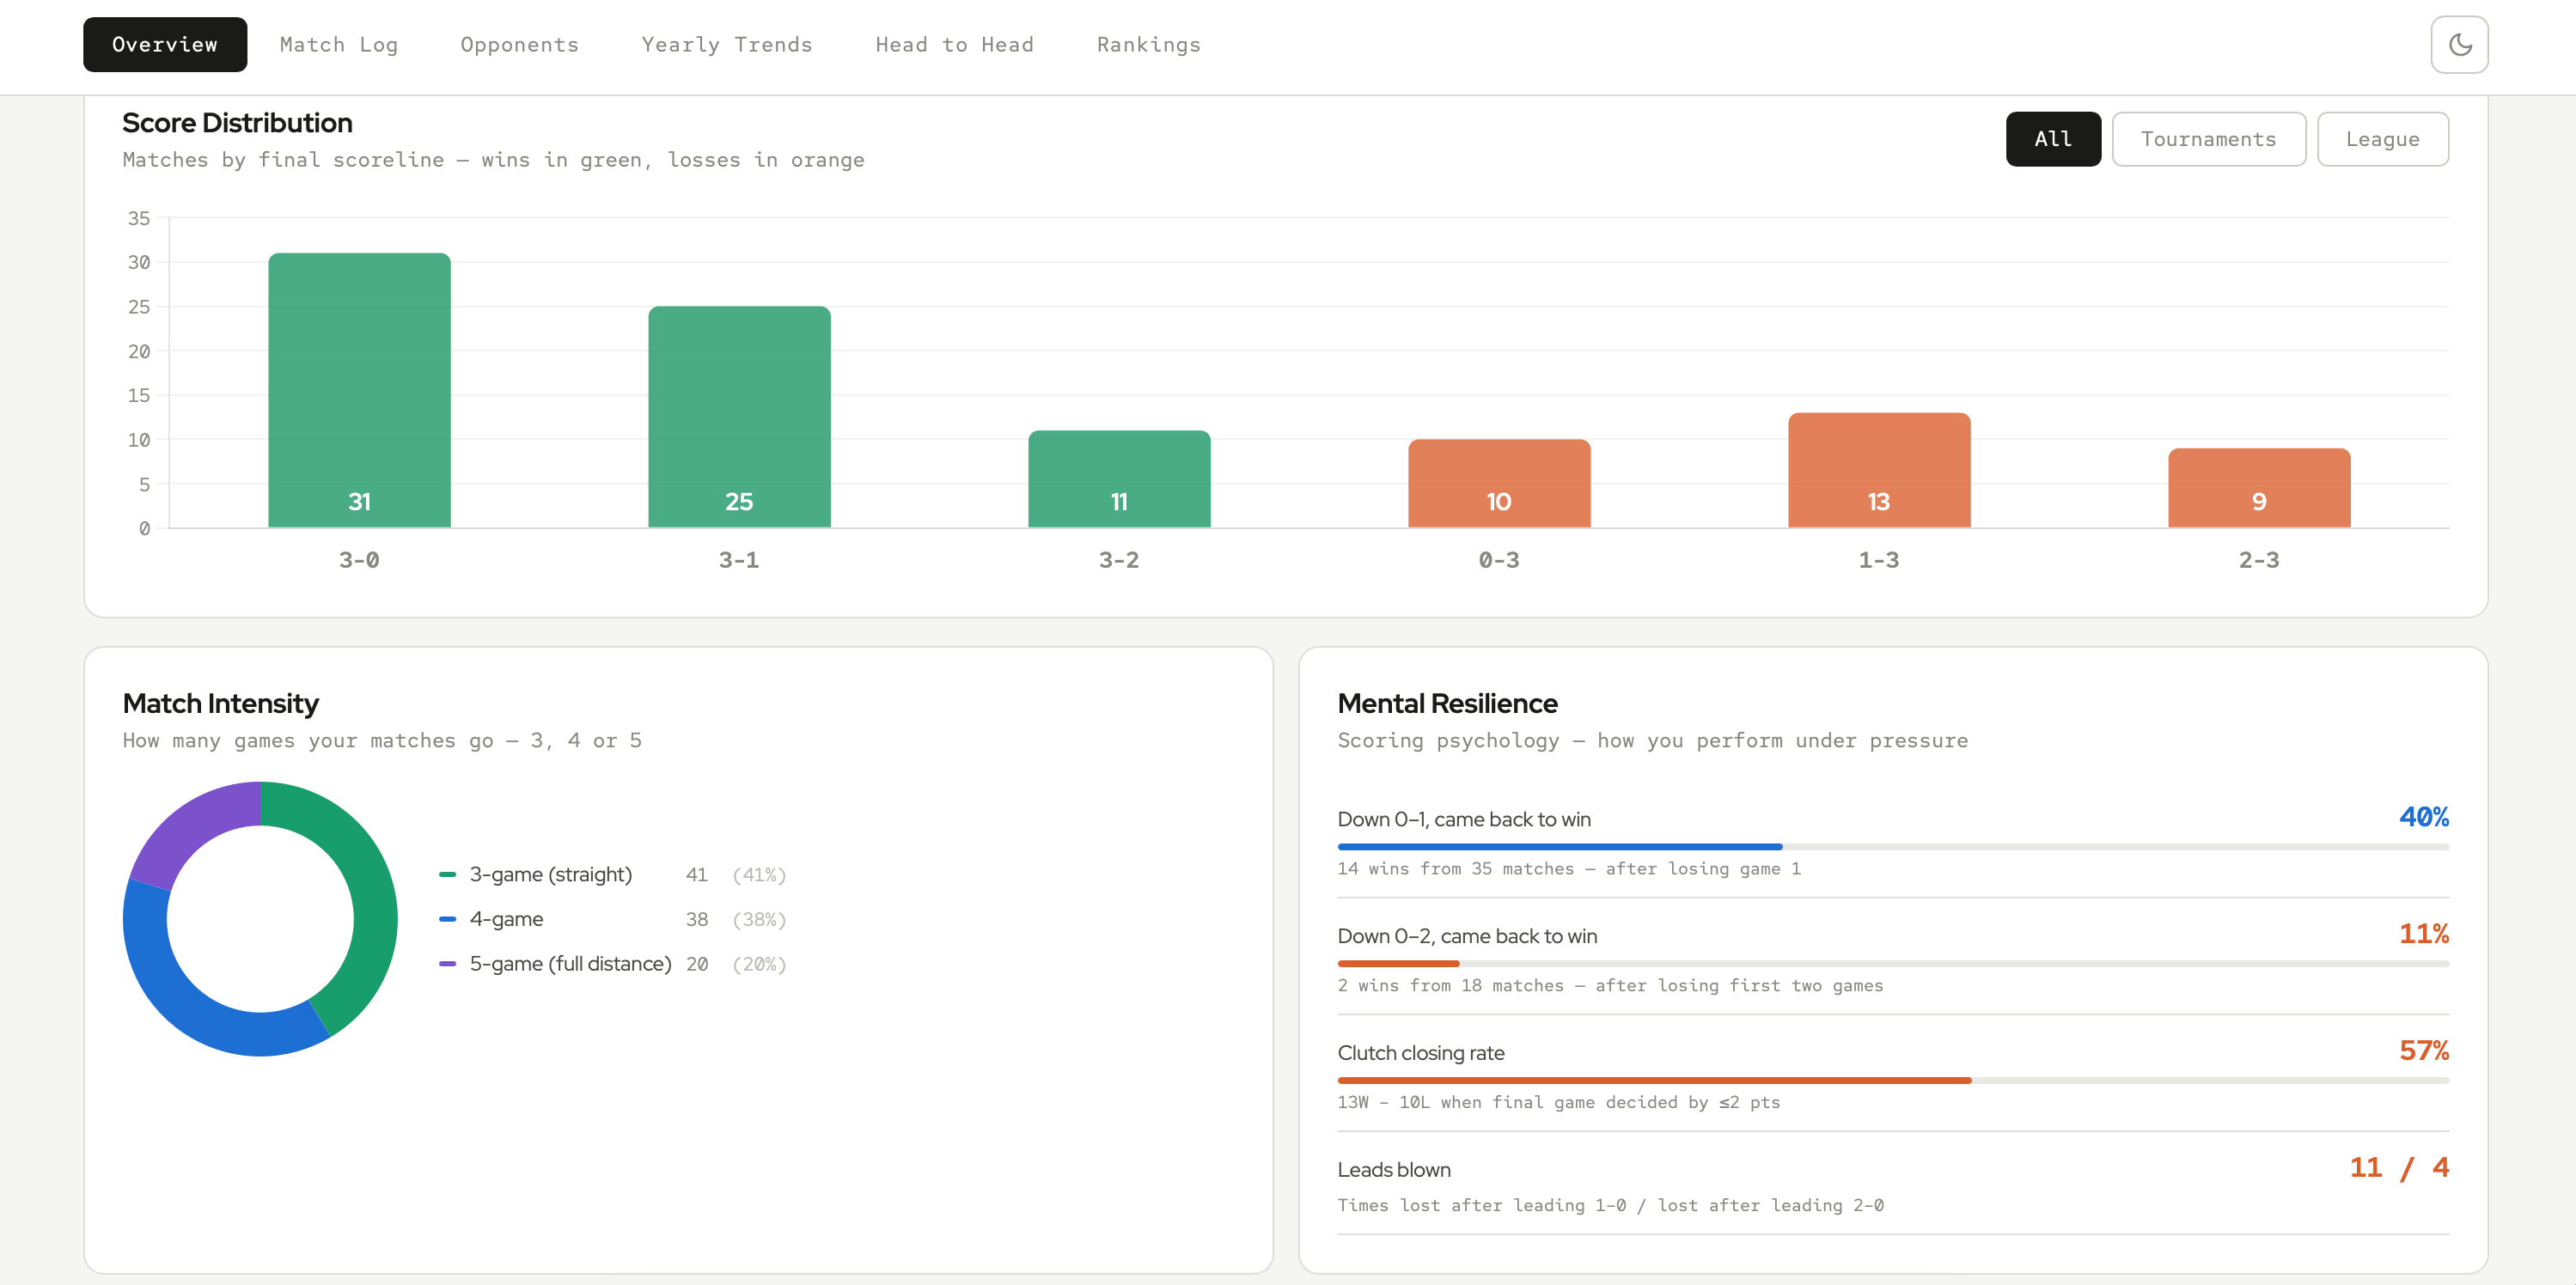Click the '11 / 4' leads blown value
The image size is (2576, 1285).
(2399, 1168)
